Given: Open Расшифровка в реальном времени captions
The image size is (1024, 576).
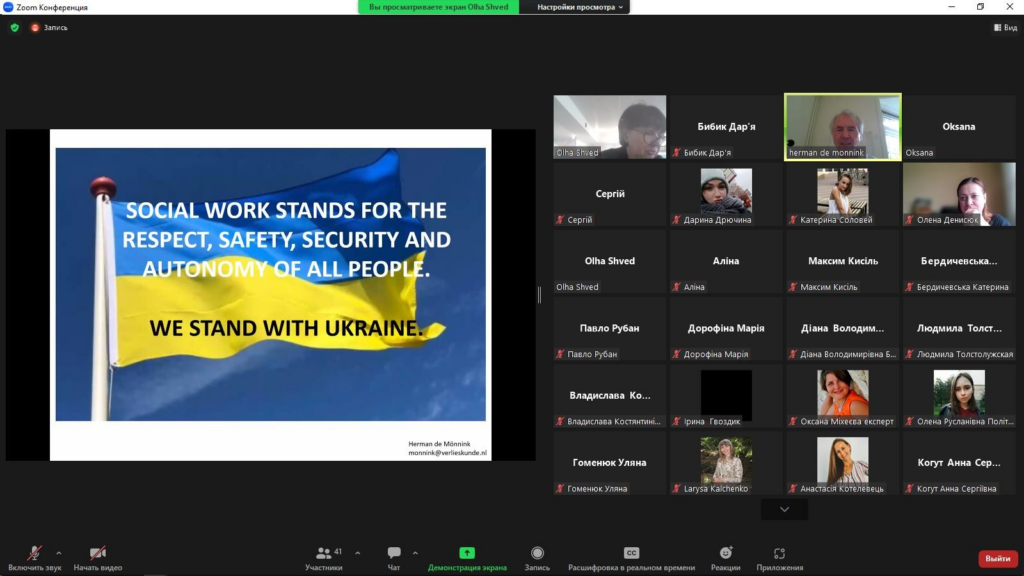Looking at the screenshot, I should (x=631, y=554).
